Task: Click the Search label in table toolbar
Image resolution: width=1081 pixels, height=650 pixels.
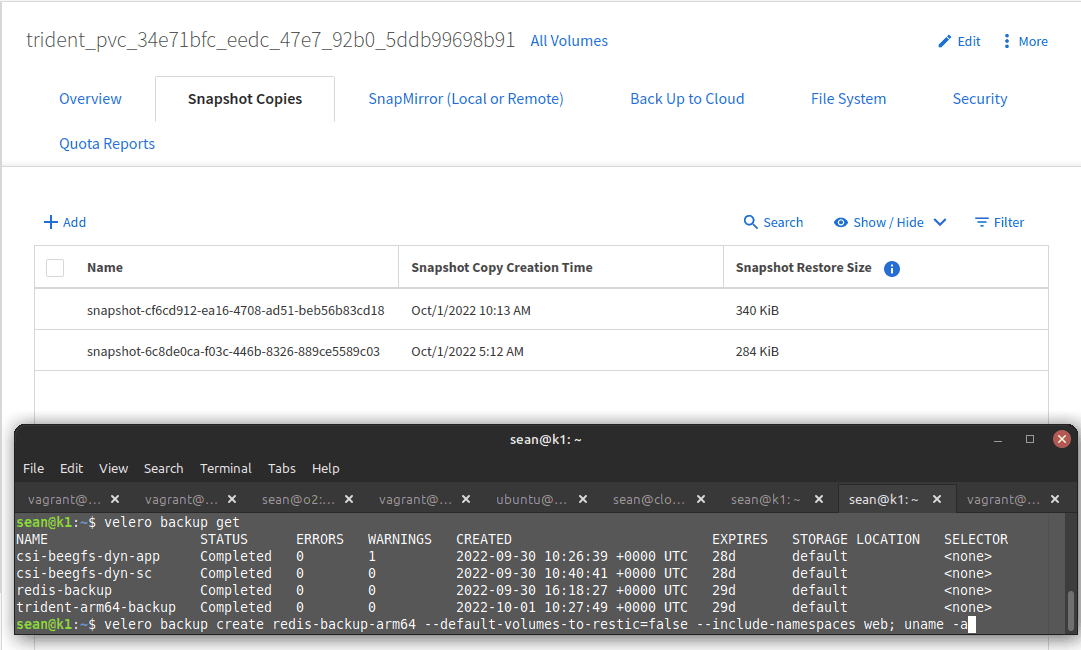Action: point(783,222)
